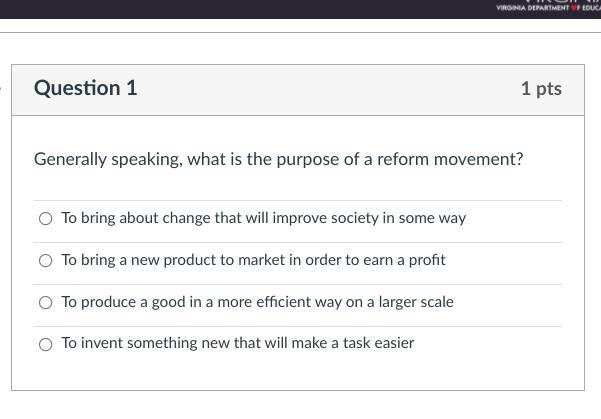Click the dark header bar at the top
This screenshot has height=419, width=601.
pos(250,8)
